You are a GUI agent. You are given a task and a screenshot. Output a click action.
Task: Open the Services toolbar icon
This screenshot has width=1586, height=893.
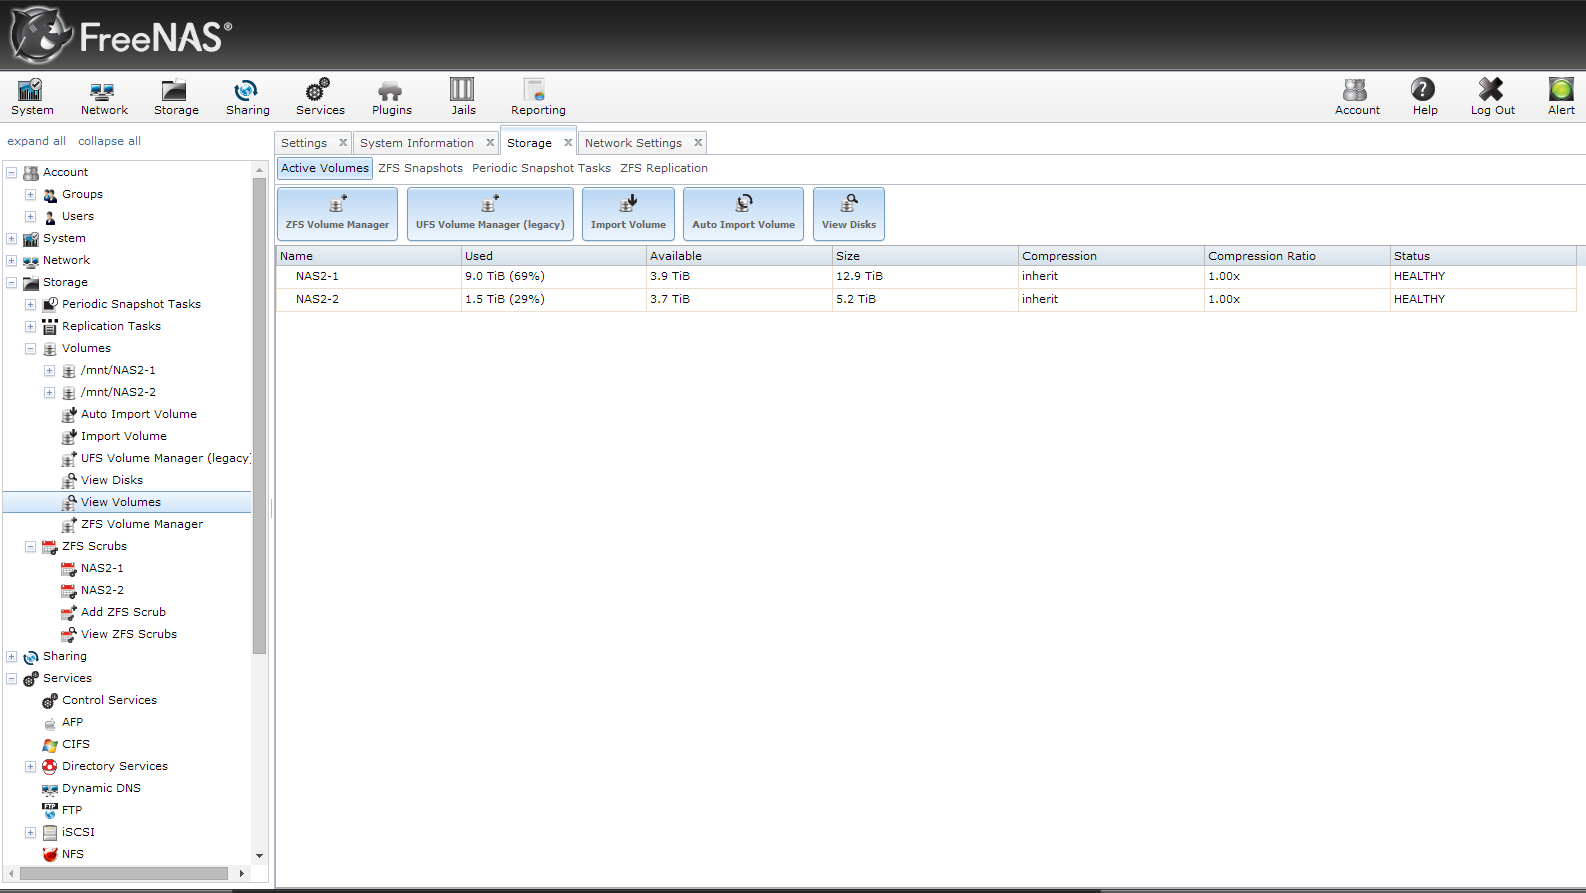320,97
